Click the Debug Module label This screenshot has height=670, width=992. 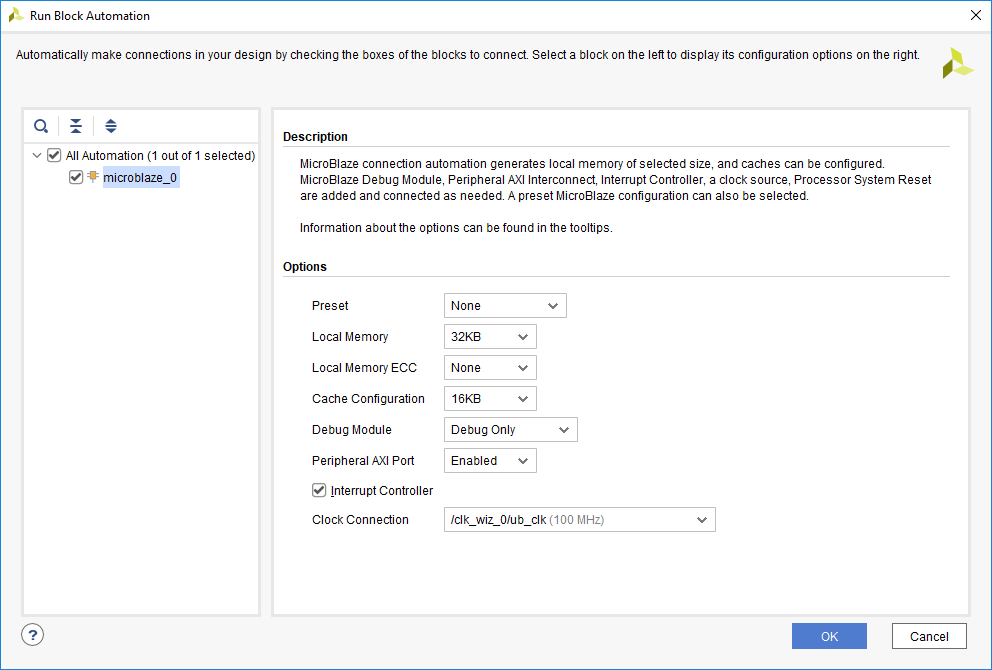coord(352,430)
